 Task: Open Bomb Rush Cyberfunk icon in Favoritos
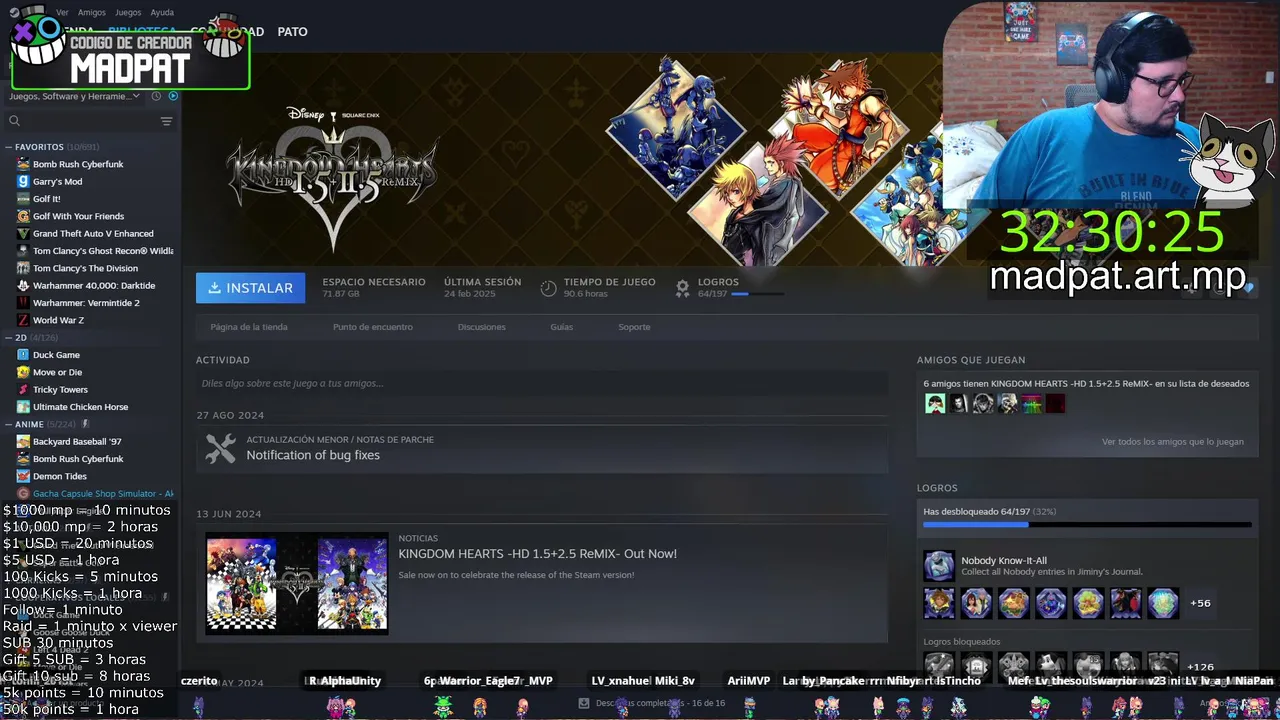click(23, 164)
